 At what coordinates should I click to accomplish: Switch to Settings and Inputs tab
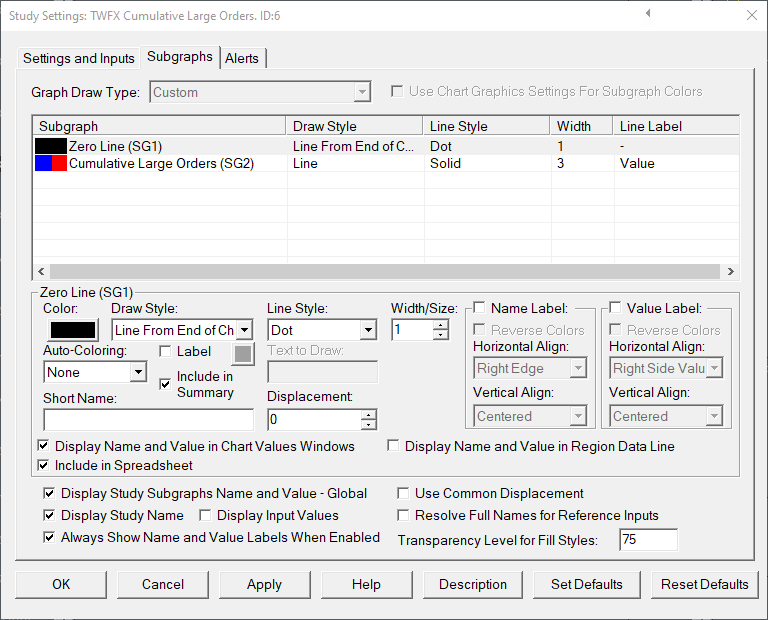[79, 58]
